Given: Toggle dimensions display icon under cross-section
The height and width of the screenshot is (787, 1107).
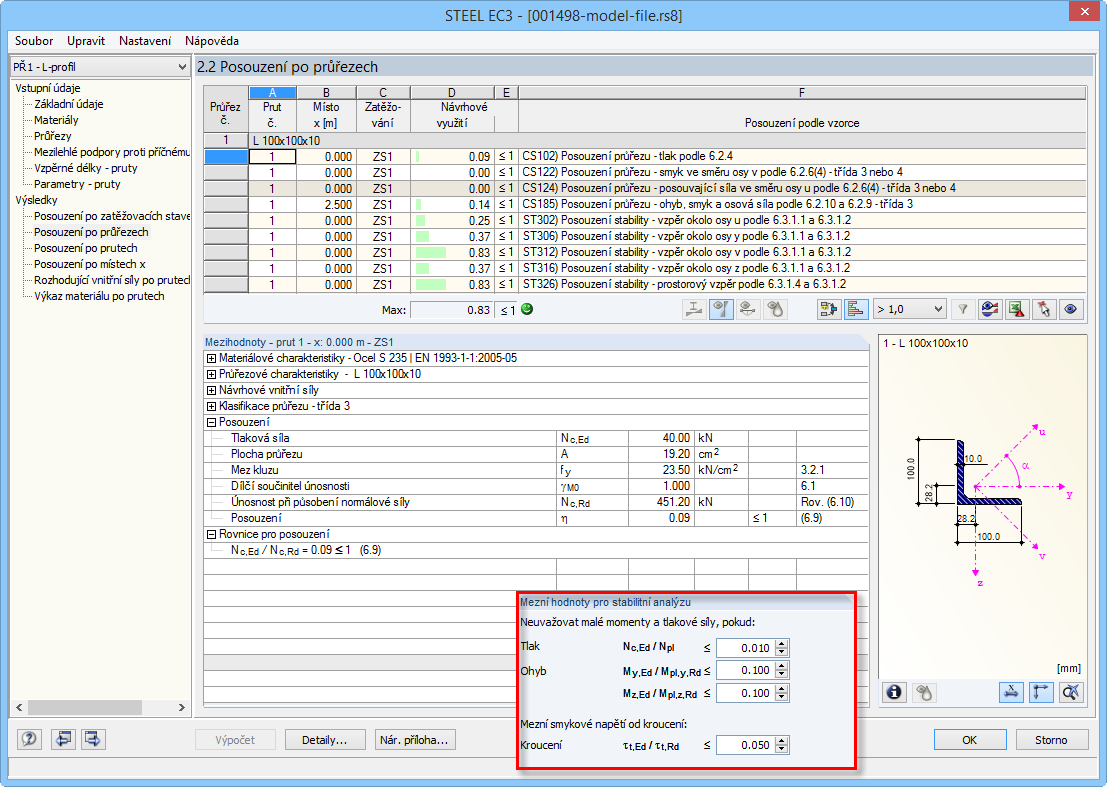Looking at the screenshot, I should click(1012, 692).
